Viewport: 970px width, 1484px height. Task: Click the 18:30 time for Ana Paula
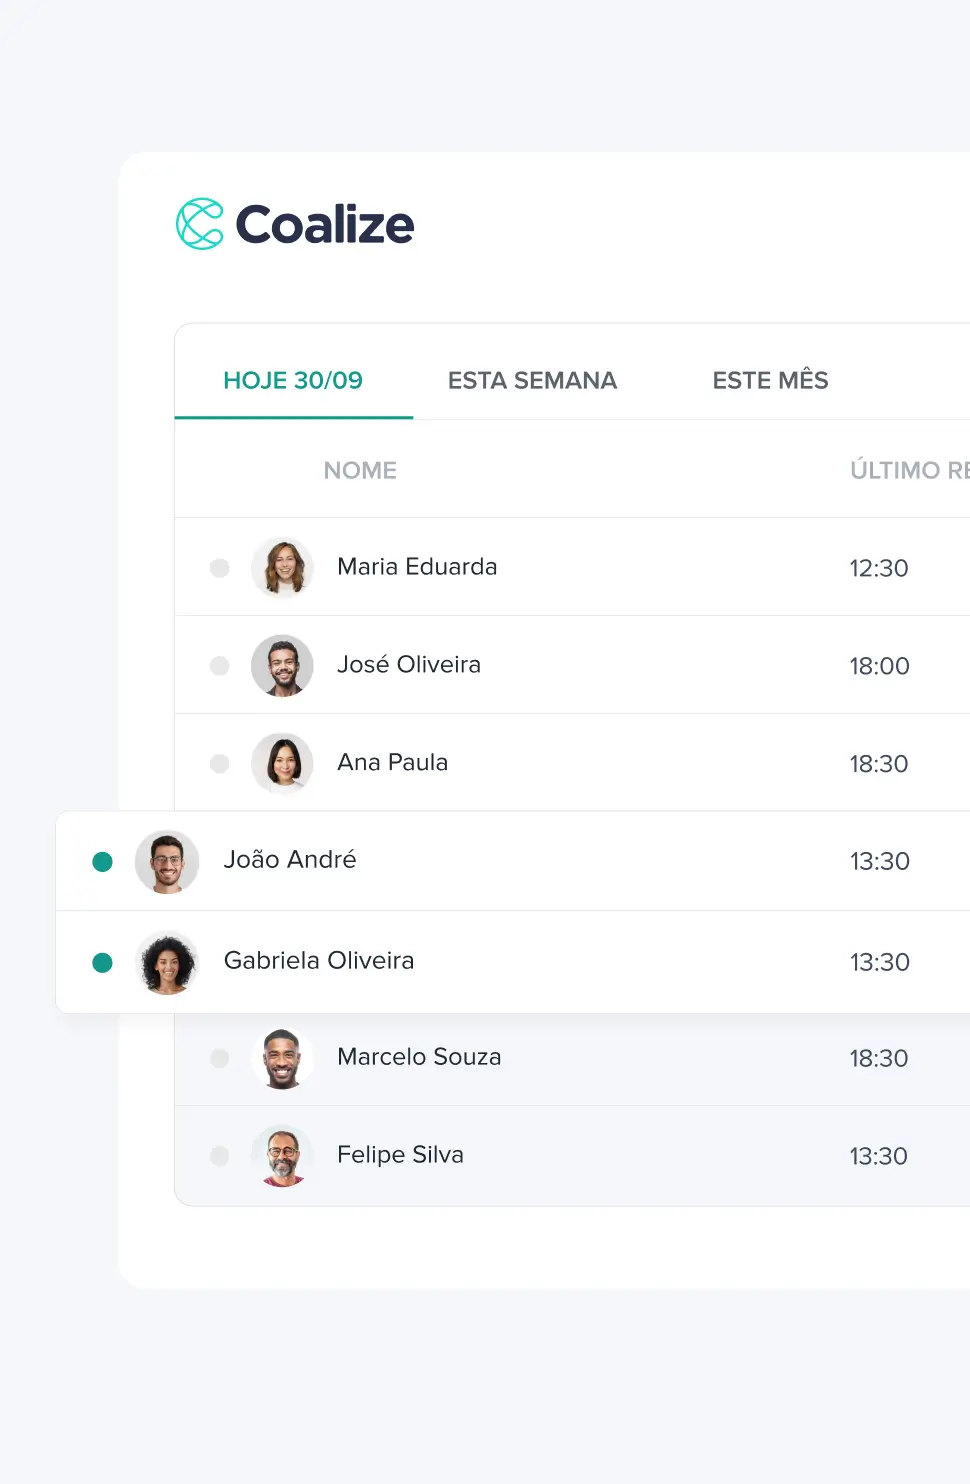pyautogui.click(x=879, y=764)
